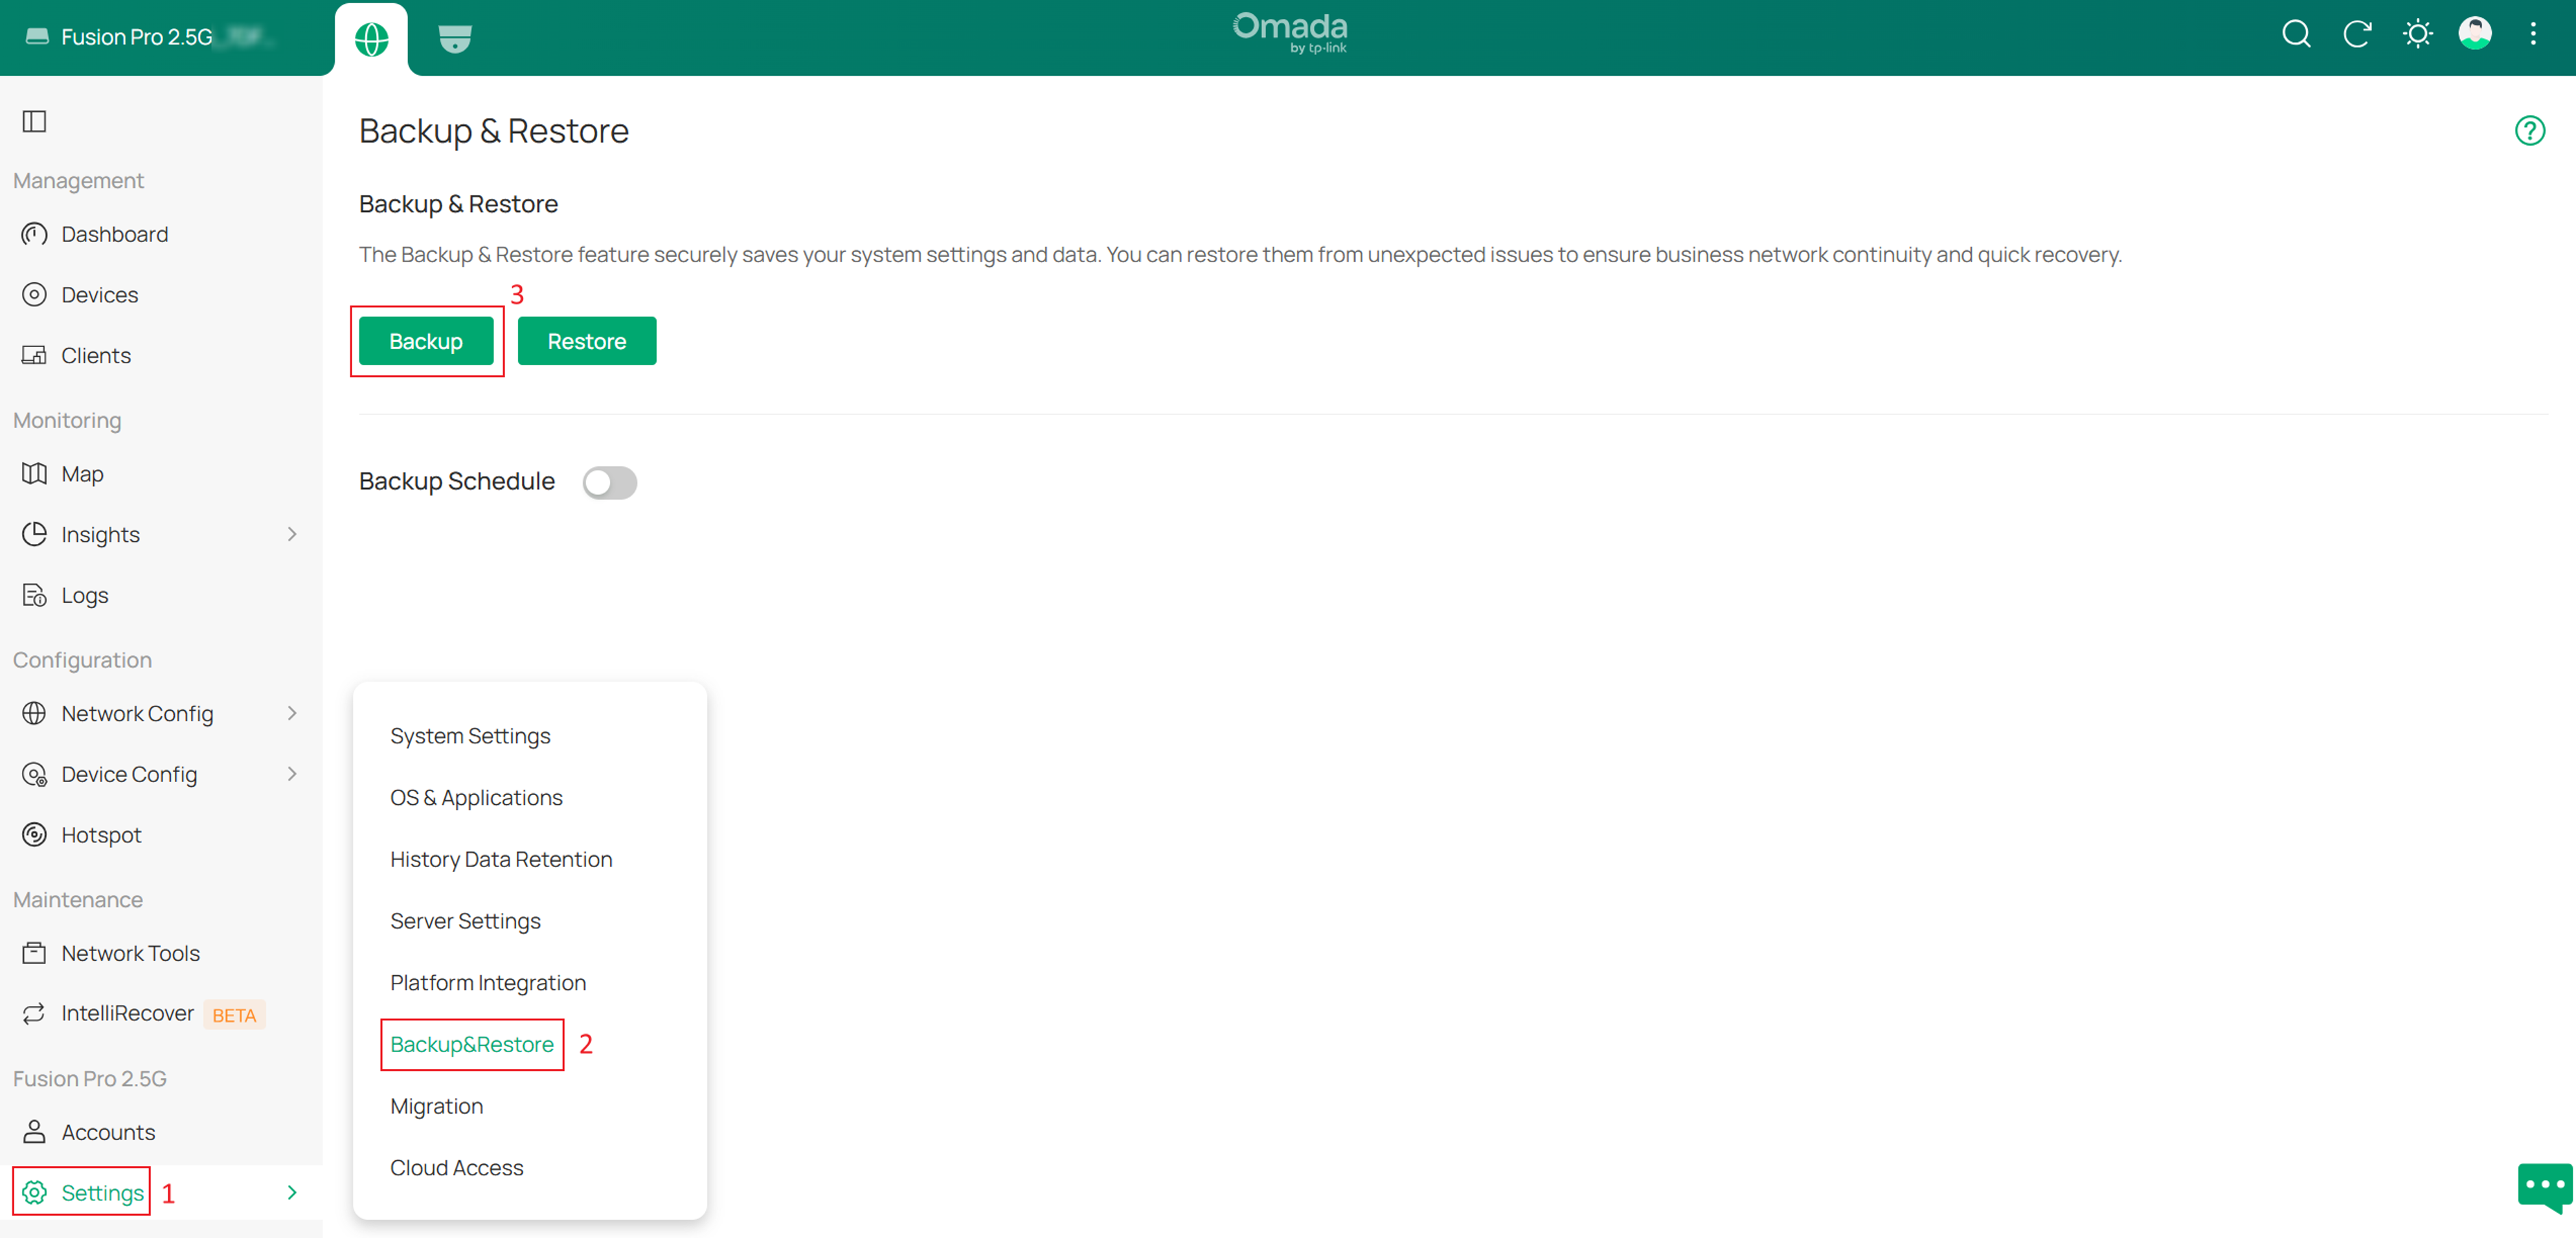Click the search magnifier icon
Image resolution: width=2576 pixels, height=1238 pixels.
pyautogui.click(x=2296, y=34)
